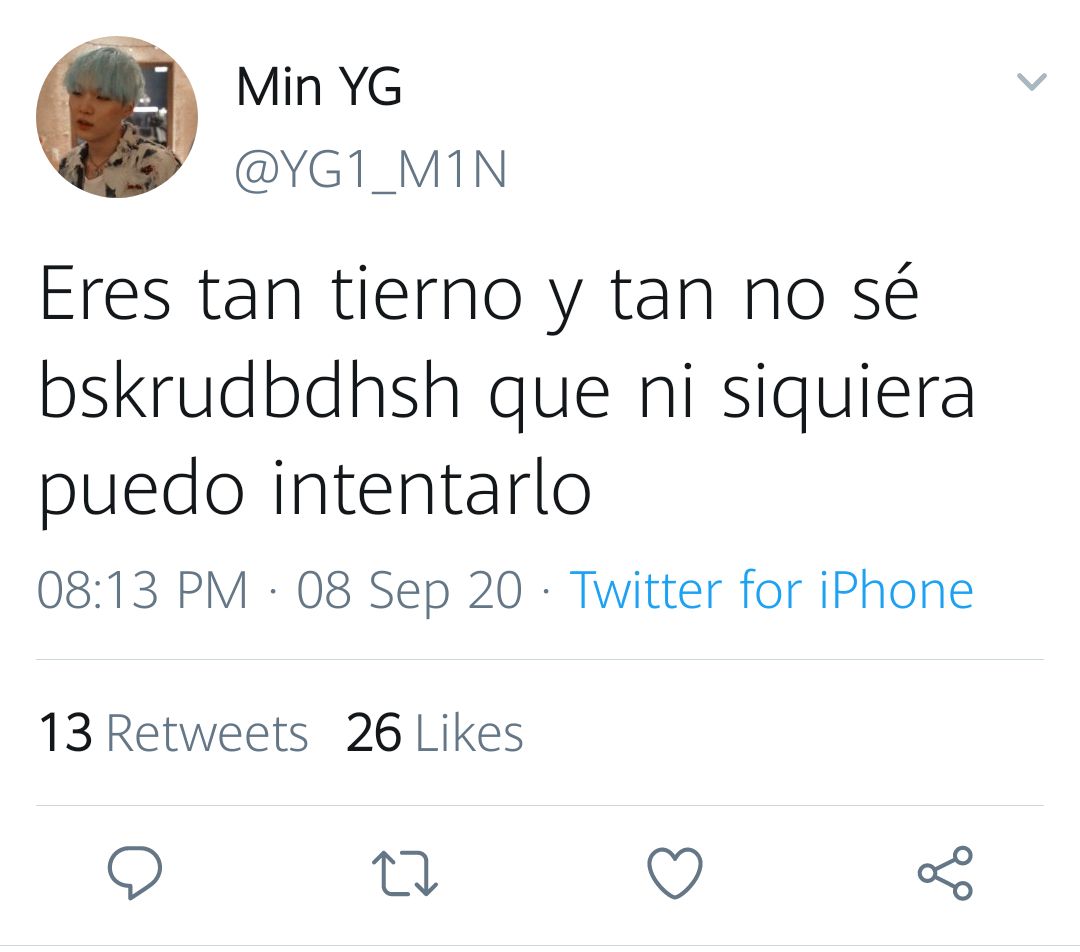
Task: Open the Min YG display name
Action: coord(319,87)
